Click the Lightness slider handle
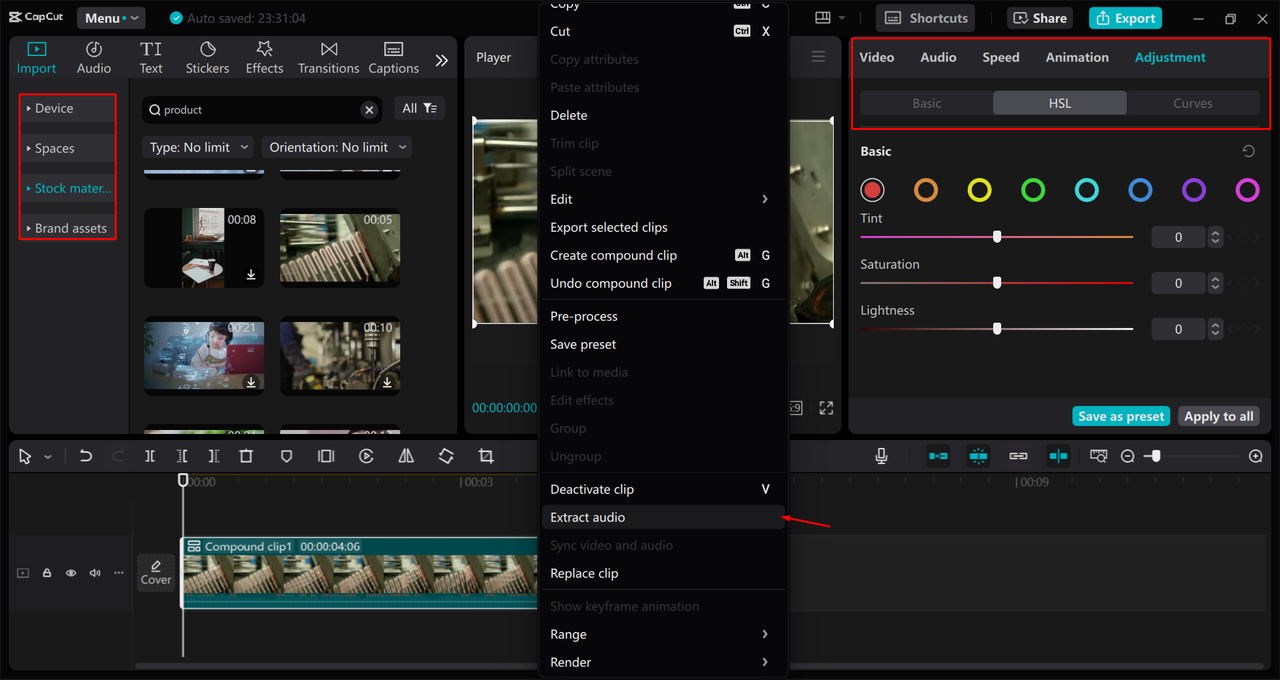Viewport: 1280px width, 680px height. pos(997,329)
